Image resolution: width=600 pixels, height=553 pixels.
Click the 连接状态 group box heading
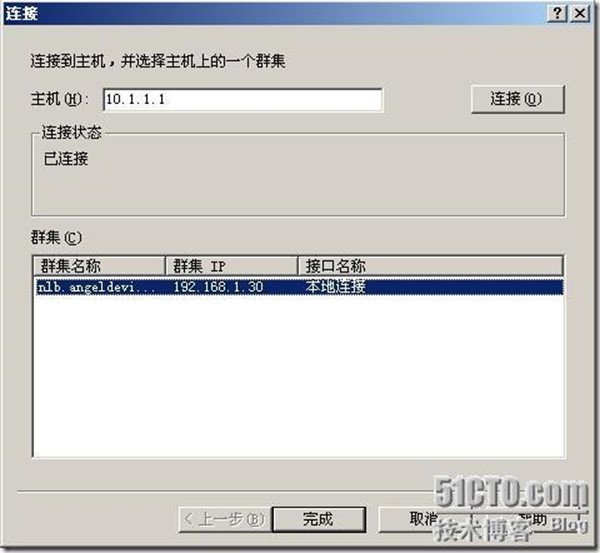(x=72, y=132)
